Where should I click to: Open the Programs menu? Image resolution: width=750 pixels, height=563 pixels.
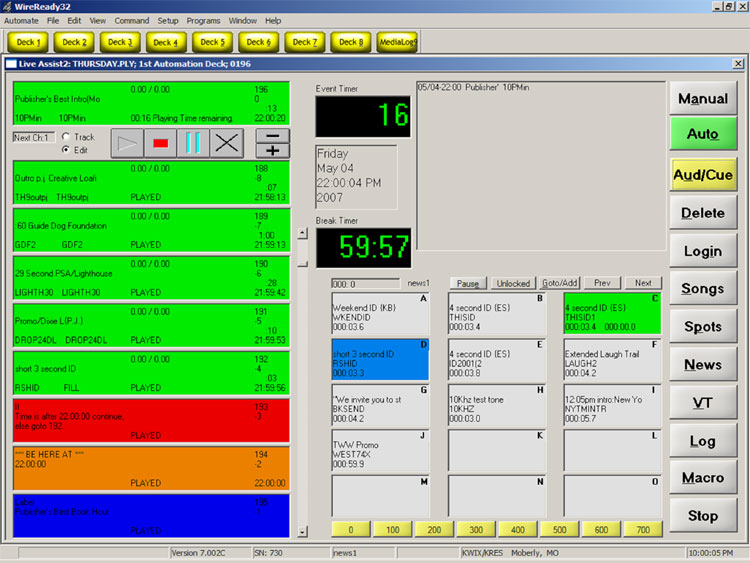(x=203, y=21)
